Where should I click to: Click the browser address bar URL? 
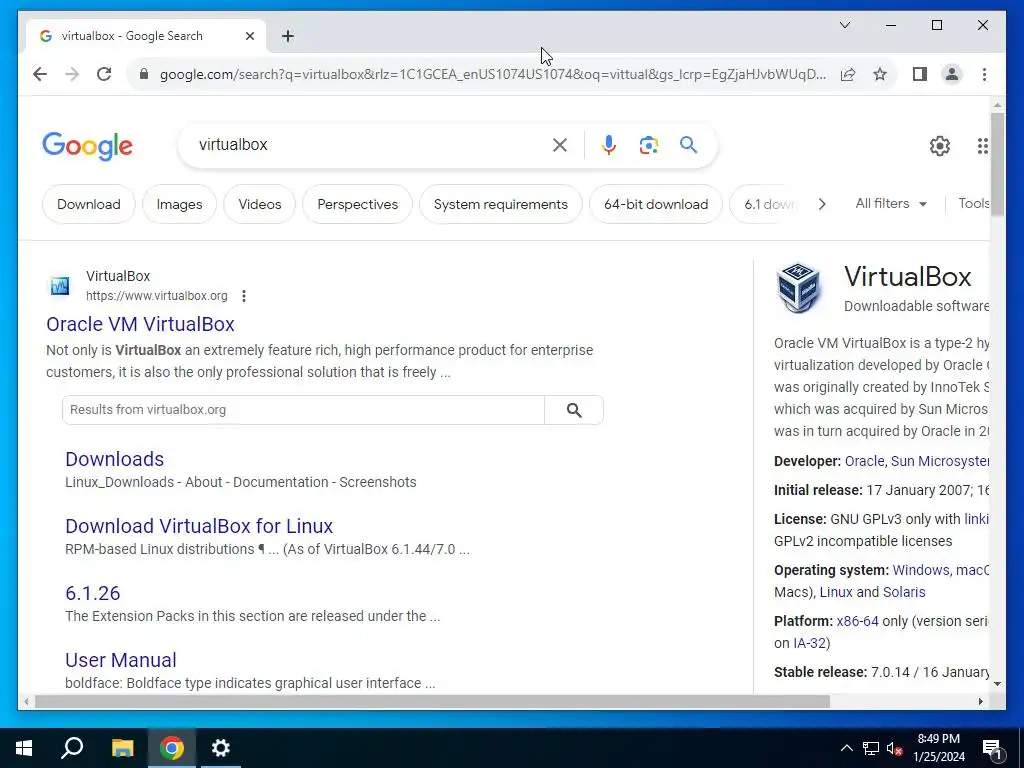(x=493, y=74)
